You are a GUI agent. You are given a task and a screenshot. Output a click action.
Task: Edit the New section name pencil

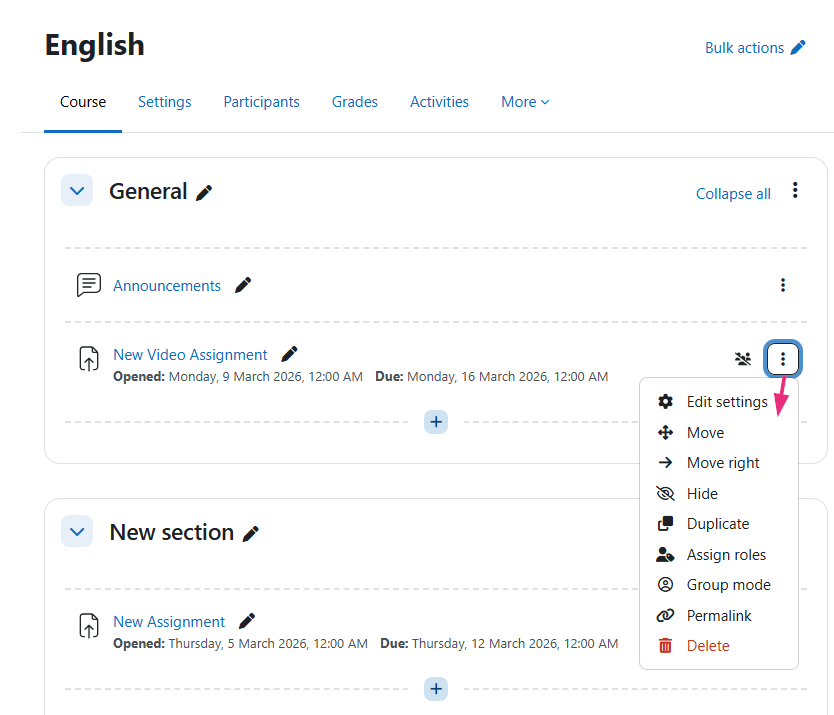(x=251, y=534)
